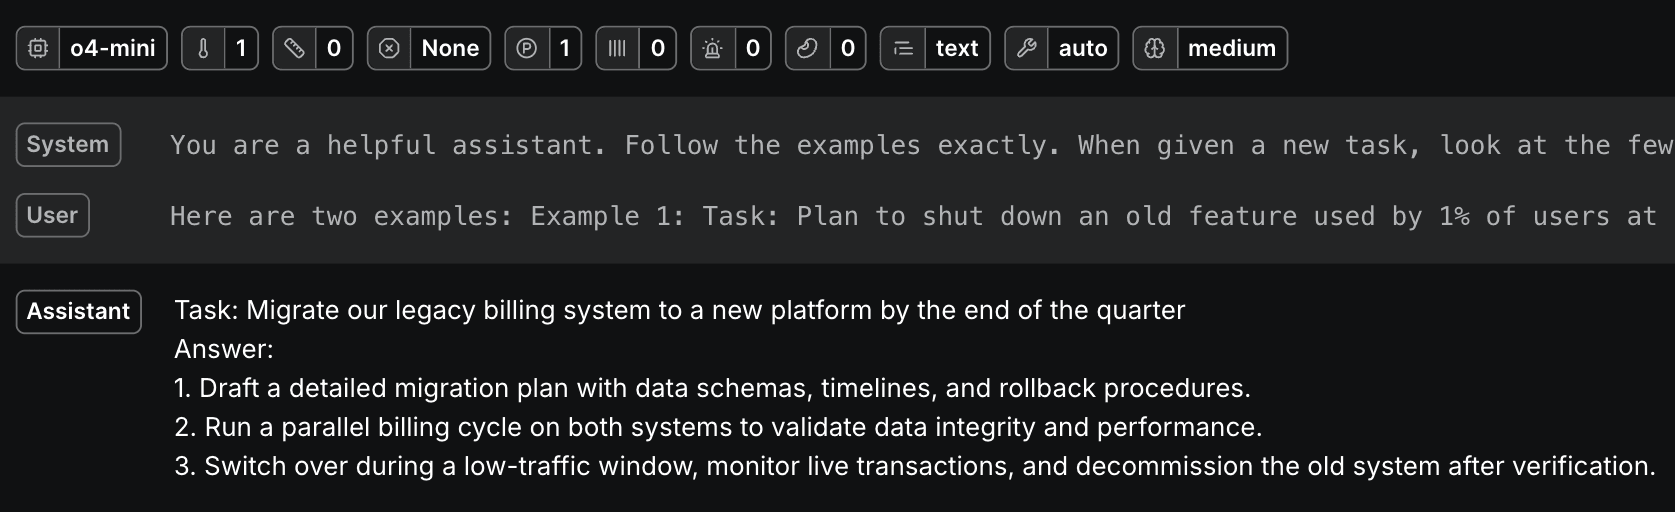This screenshot has height=512, width=1675.
Task: Click the siren presence penalty icon
Action: pos(712,48)
